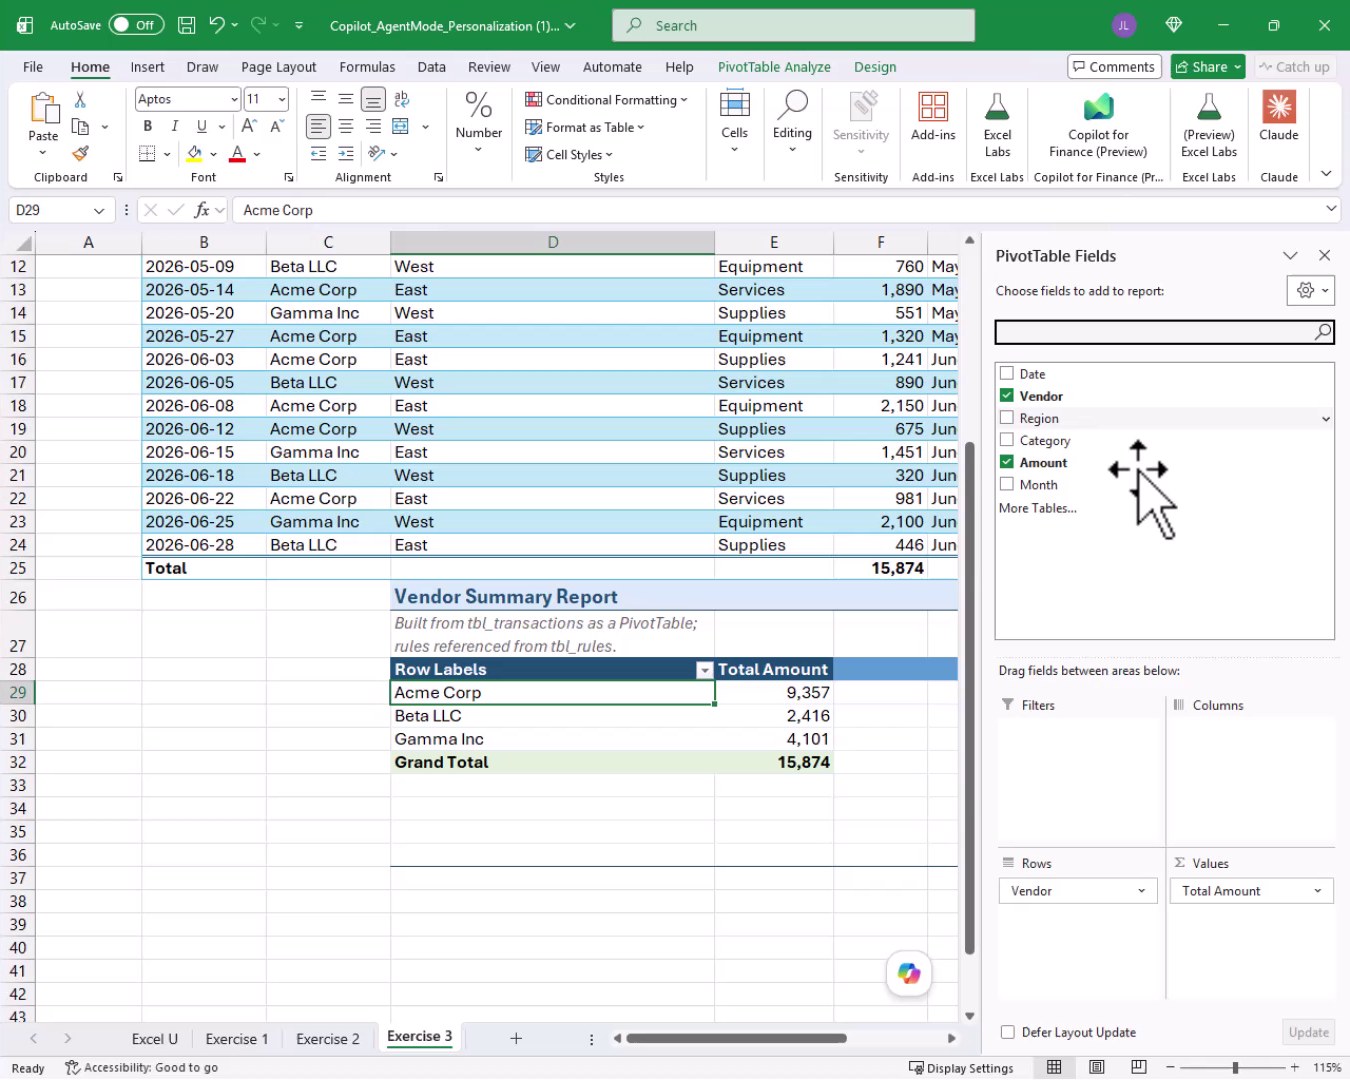The height and width of the screenshot is (1080, 1350).
Task: Open Copilot for Finance
Action: pos(1098,126)
